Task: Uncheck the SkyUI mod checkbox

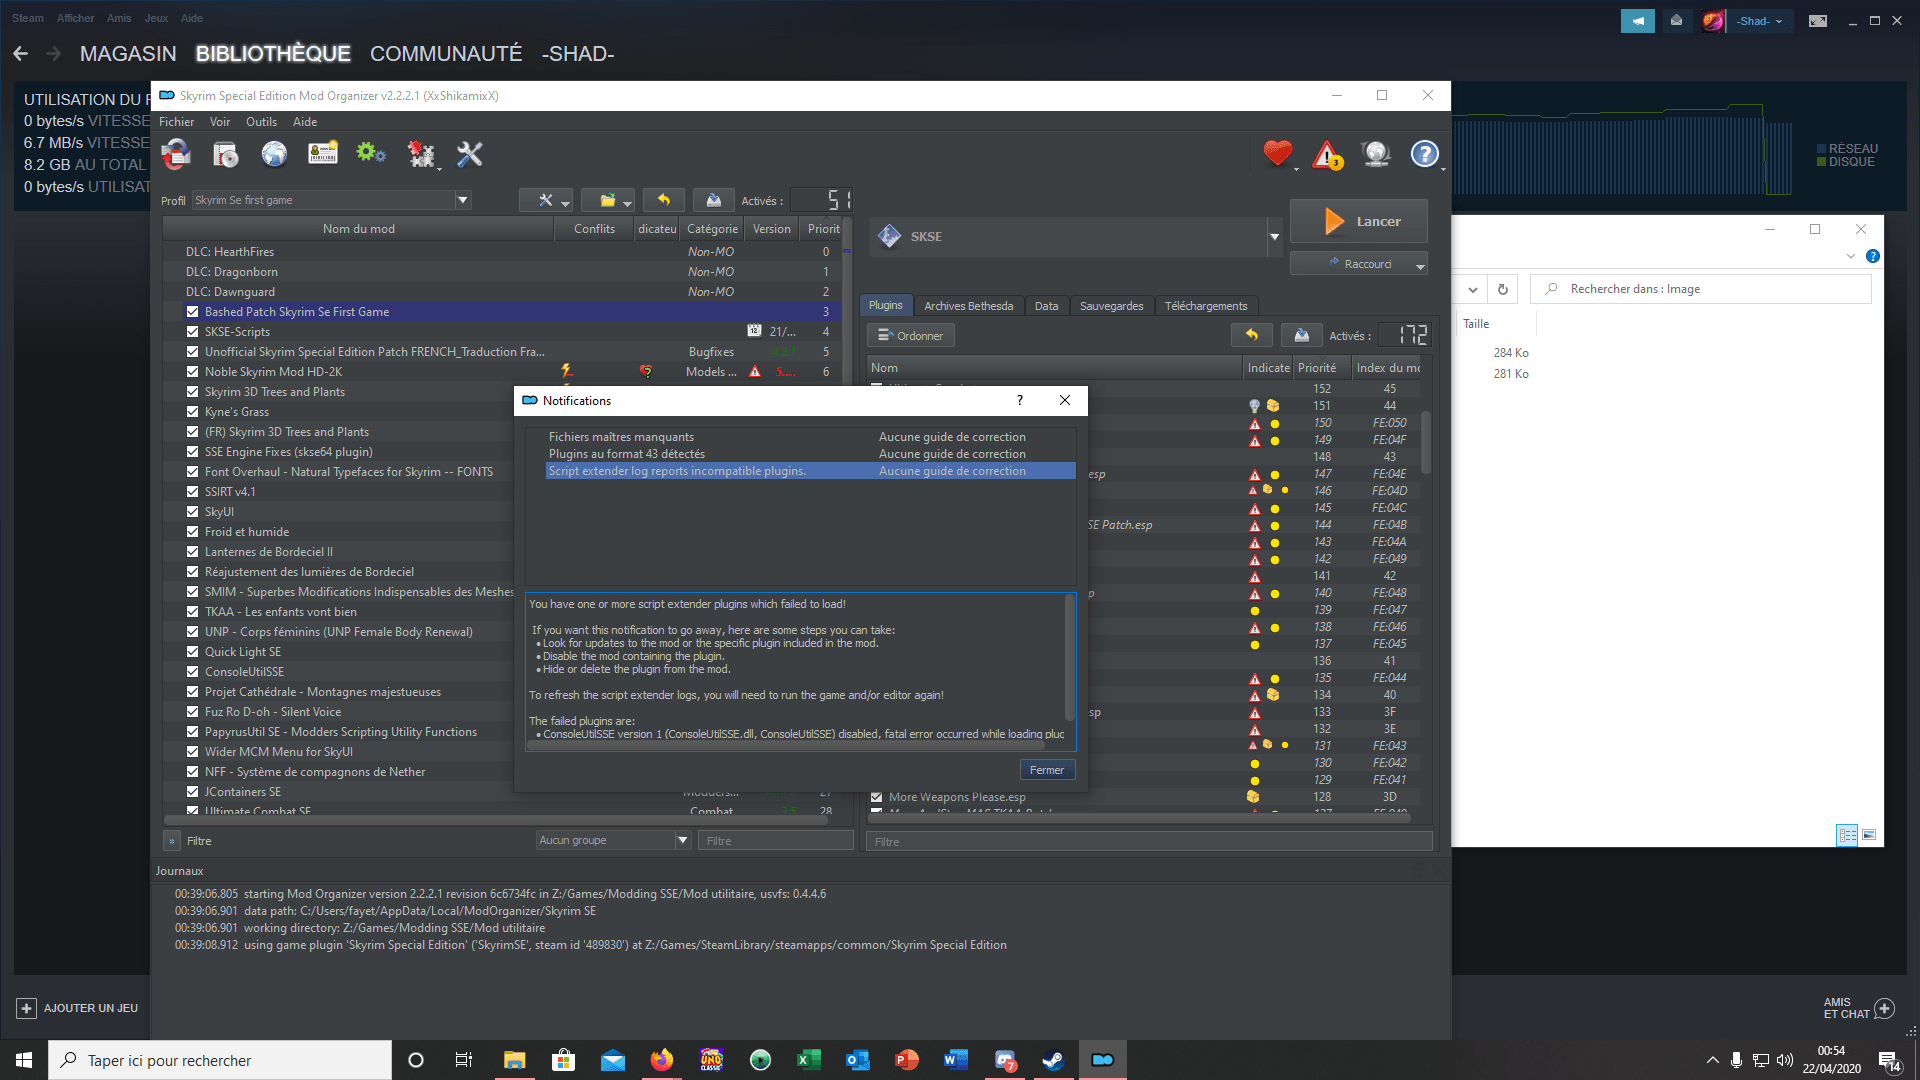Action: [x=192, y=512]
